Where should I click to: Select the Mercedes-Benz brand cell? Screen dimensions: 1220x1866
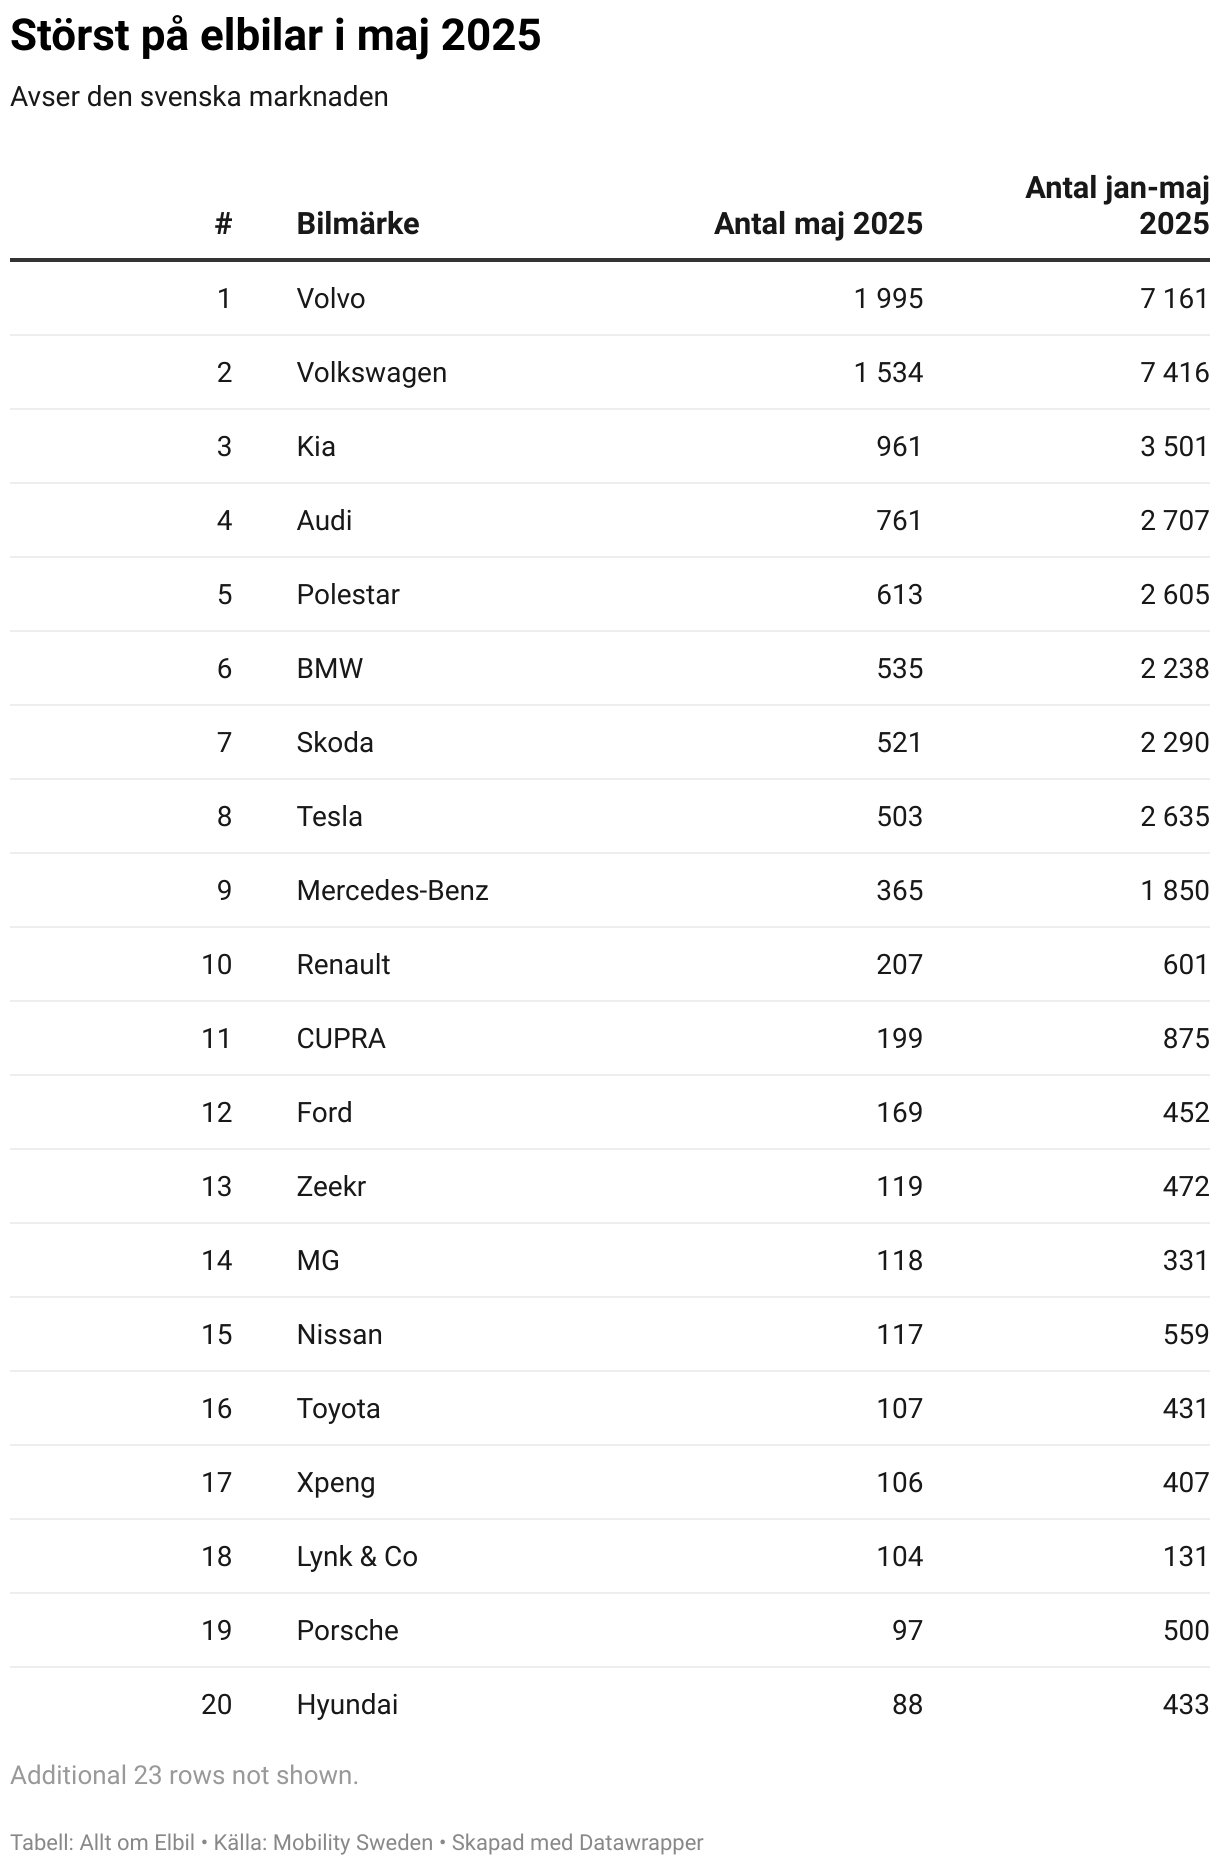pyautogui.click(x=392, y=890)
